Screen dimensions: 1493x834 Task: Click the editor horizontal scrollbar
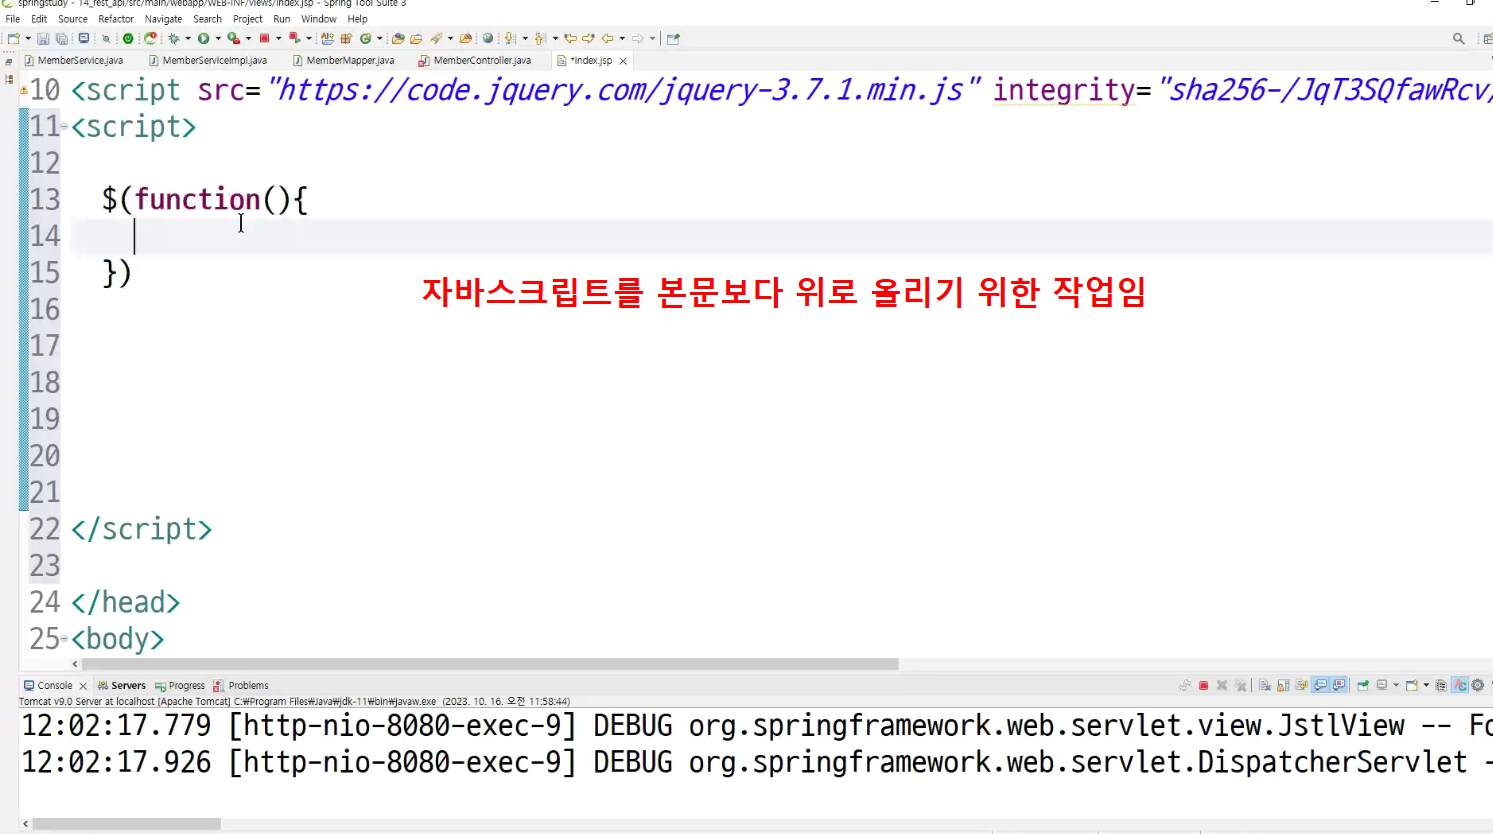(490, 664)
